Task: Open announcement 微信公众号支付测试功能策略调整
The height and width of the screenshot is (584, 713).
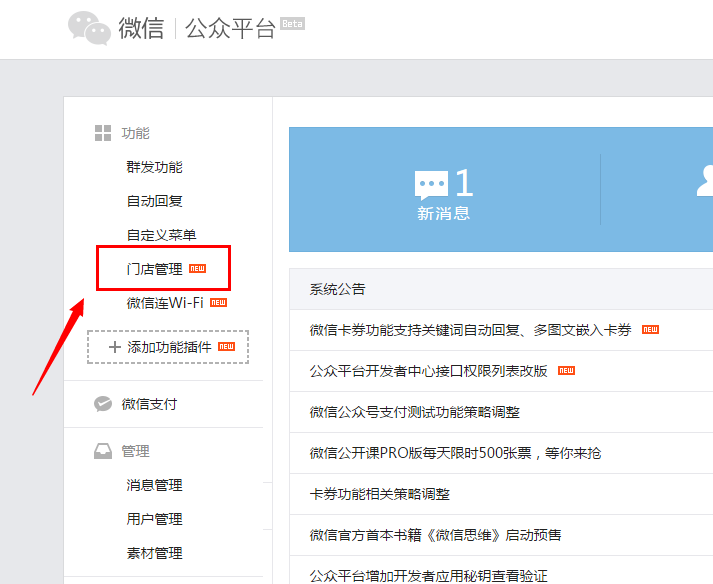Action: (414, 412)
